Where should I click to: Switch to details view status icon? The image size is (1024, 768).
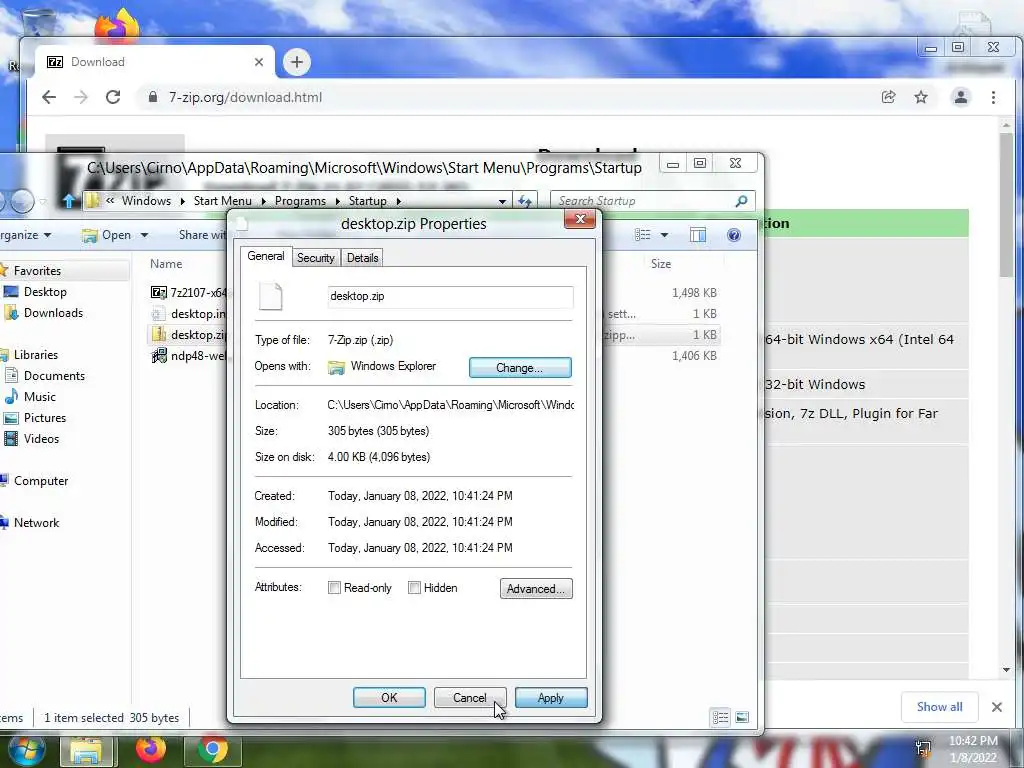click(x=720, y=718)
